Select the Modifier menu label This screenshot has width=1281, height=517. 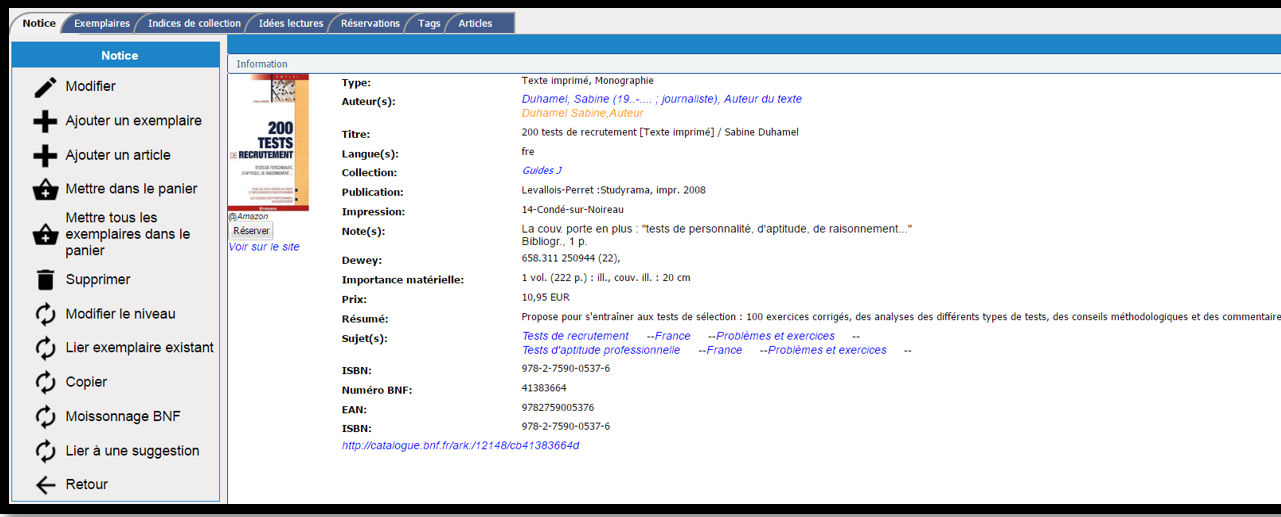[x=91, y=87]
